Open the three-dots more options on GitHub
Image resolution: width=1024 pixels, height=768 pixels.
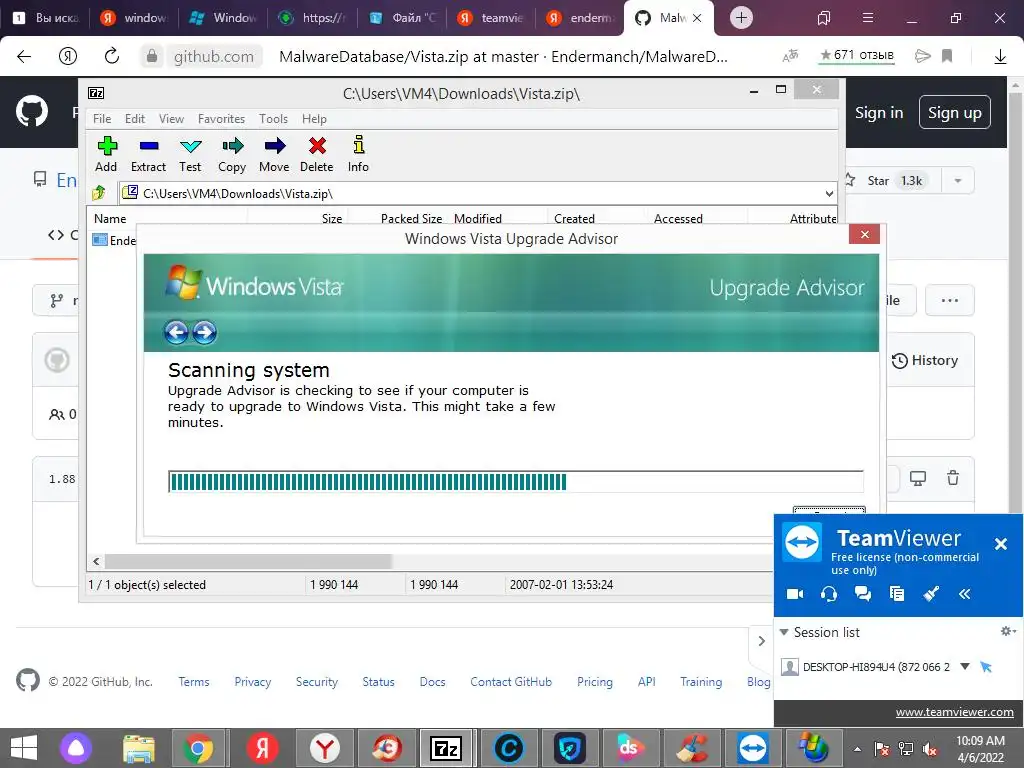[950, 300]
